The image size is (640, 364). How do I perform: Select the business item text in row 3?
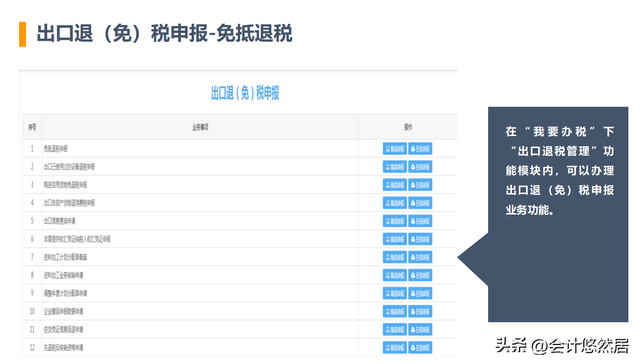65,185
